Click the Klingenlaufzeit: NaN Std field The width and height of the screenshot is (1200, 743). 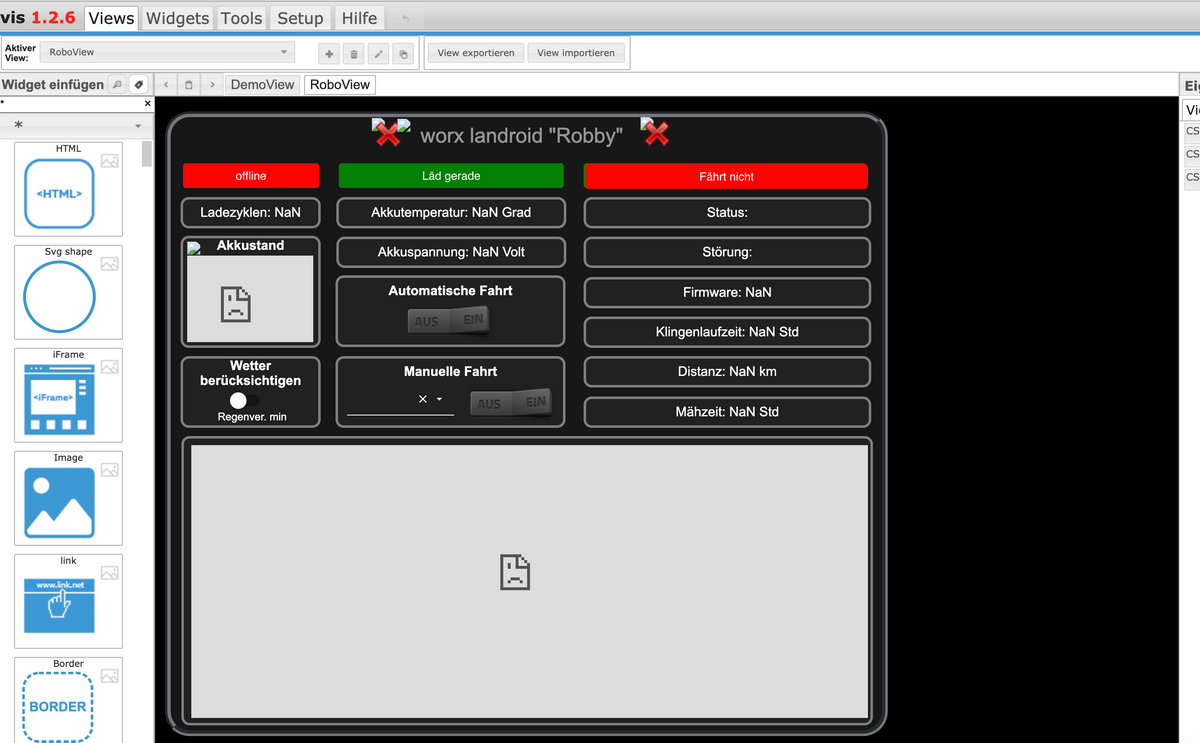[727, 332]
